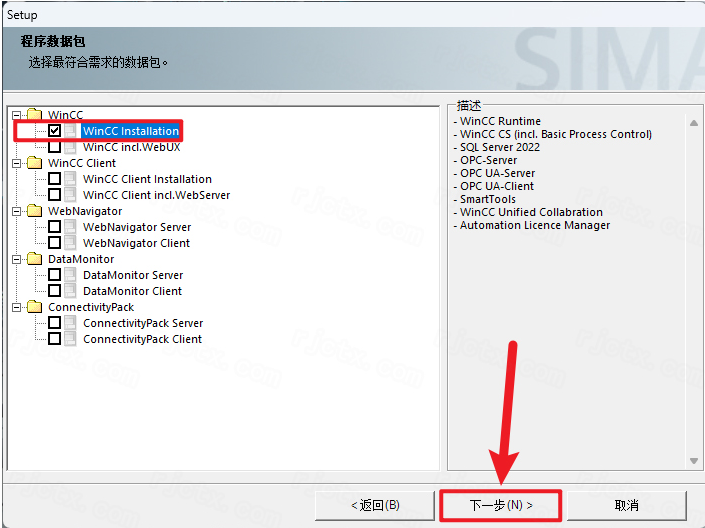705x528 pixels.
Task: Select the WebNavigator folder label
Action: point(85,211)
